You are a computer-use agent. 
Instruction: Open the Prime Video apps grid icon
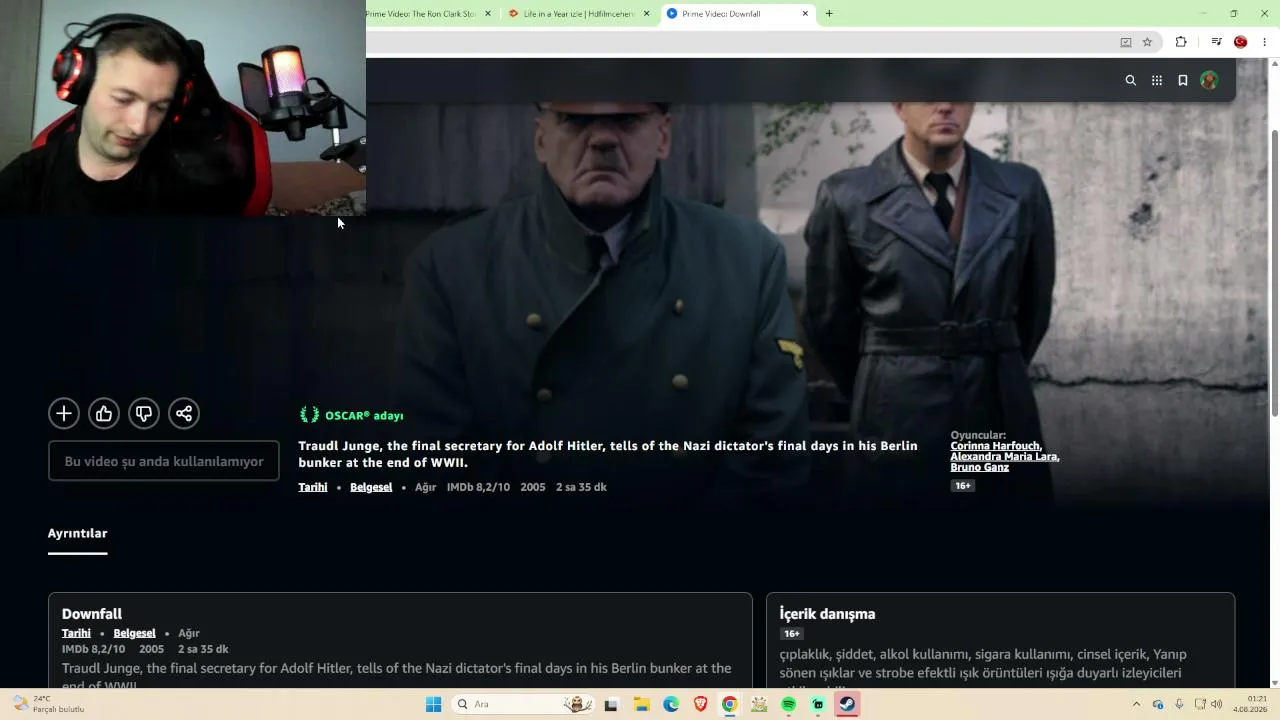click(1157, 81)
